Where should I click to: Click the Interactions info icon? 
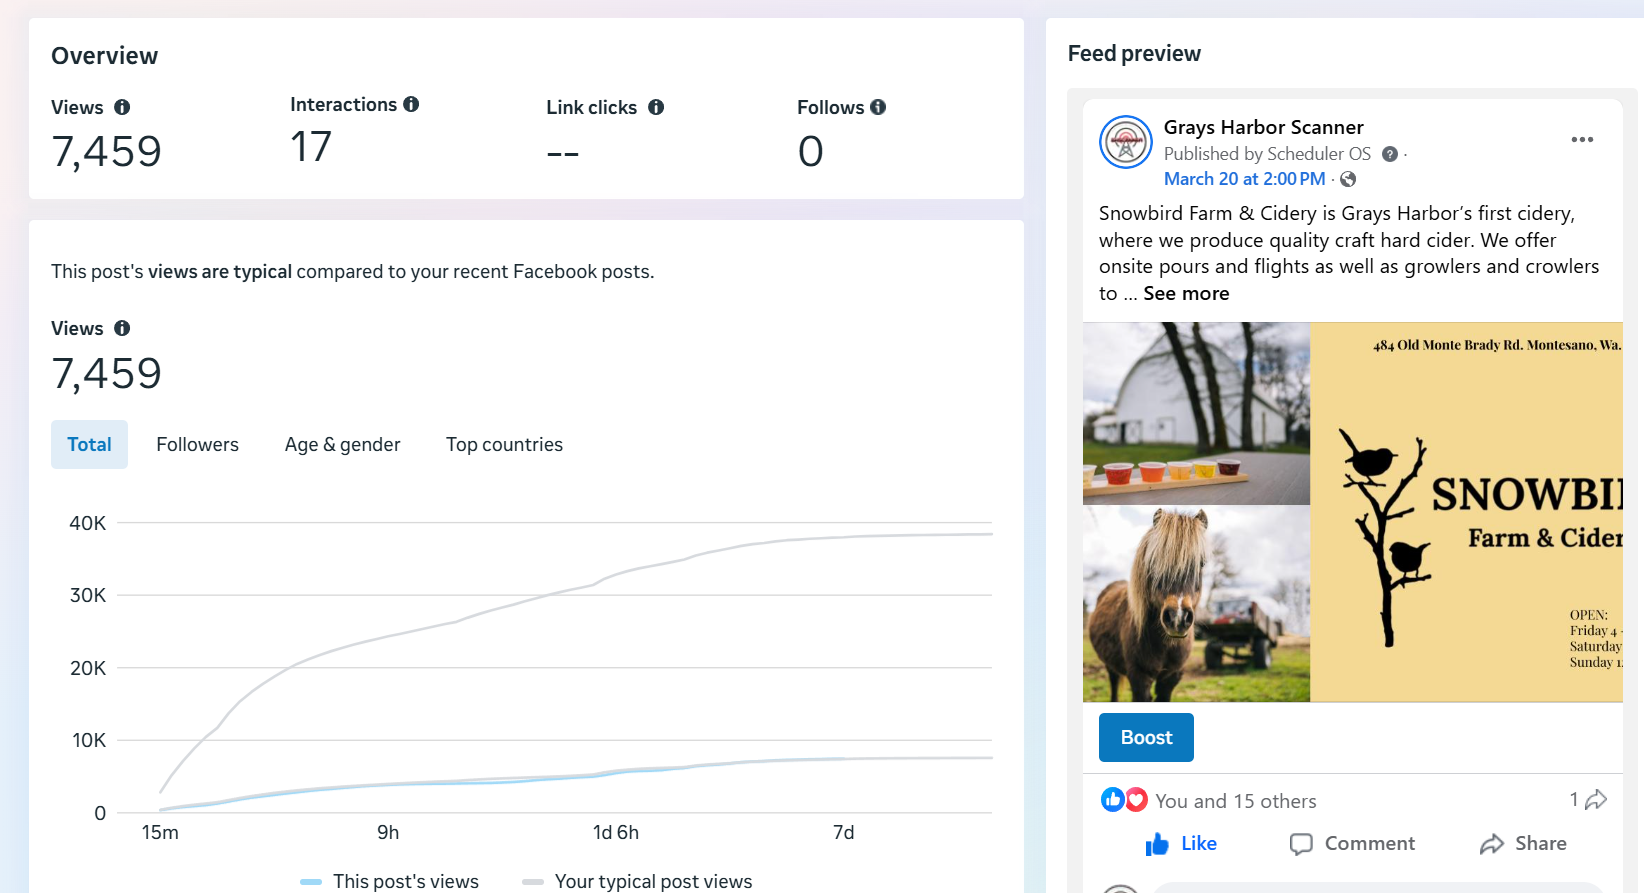click(x=411, y=104)
